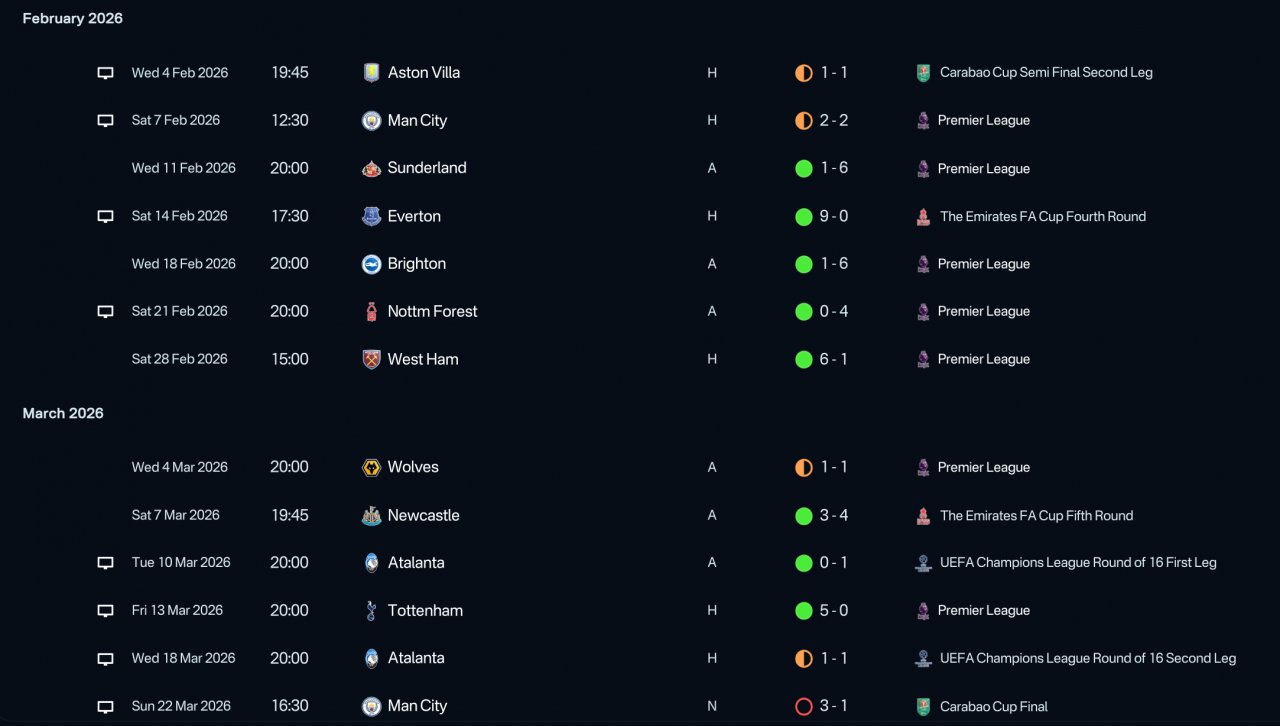Click the red loss indicator for Carabao Cup Final
This screenshot has height=726, width=1280.
pyautogui.click(x=803, y=706)
